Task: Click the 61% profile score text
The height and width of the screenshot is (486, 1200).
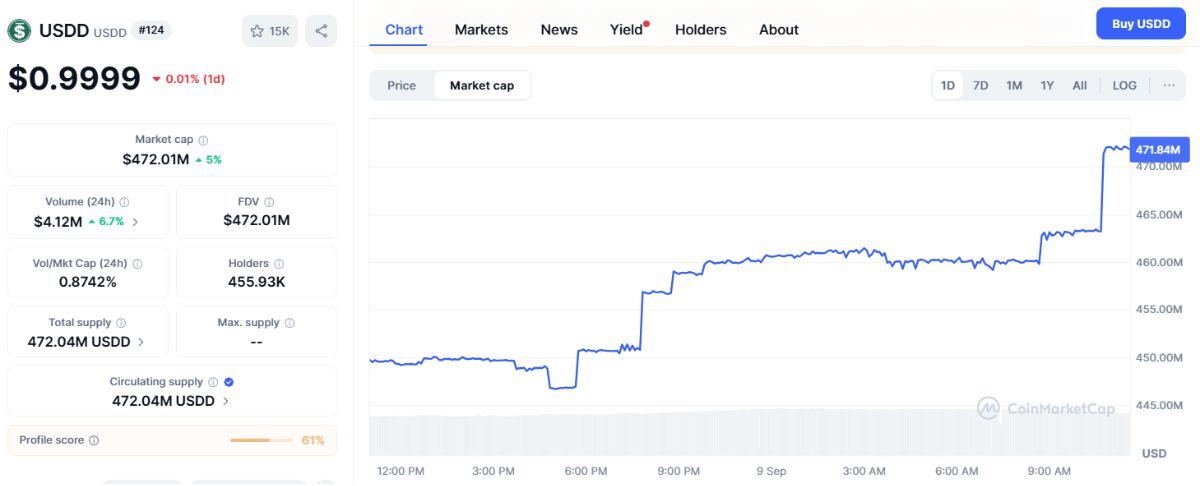Action: 313,440
